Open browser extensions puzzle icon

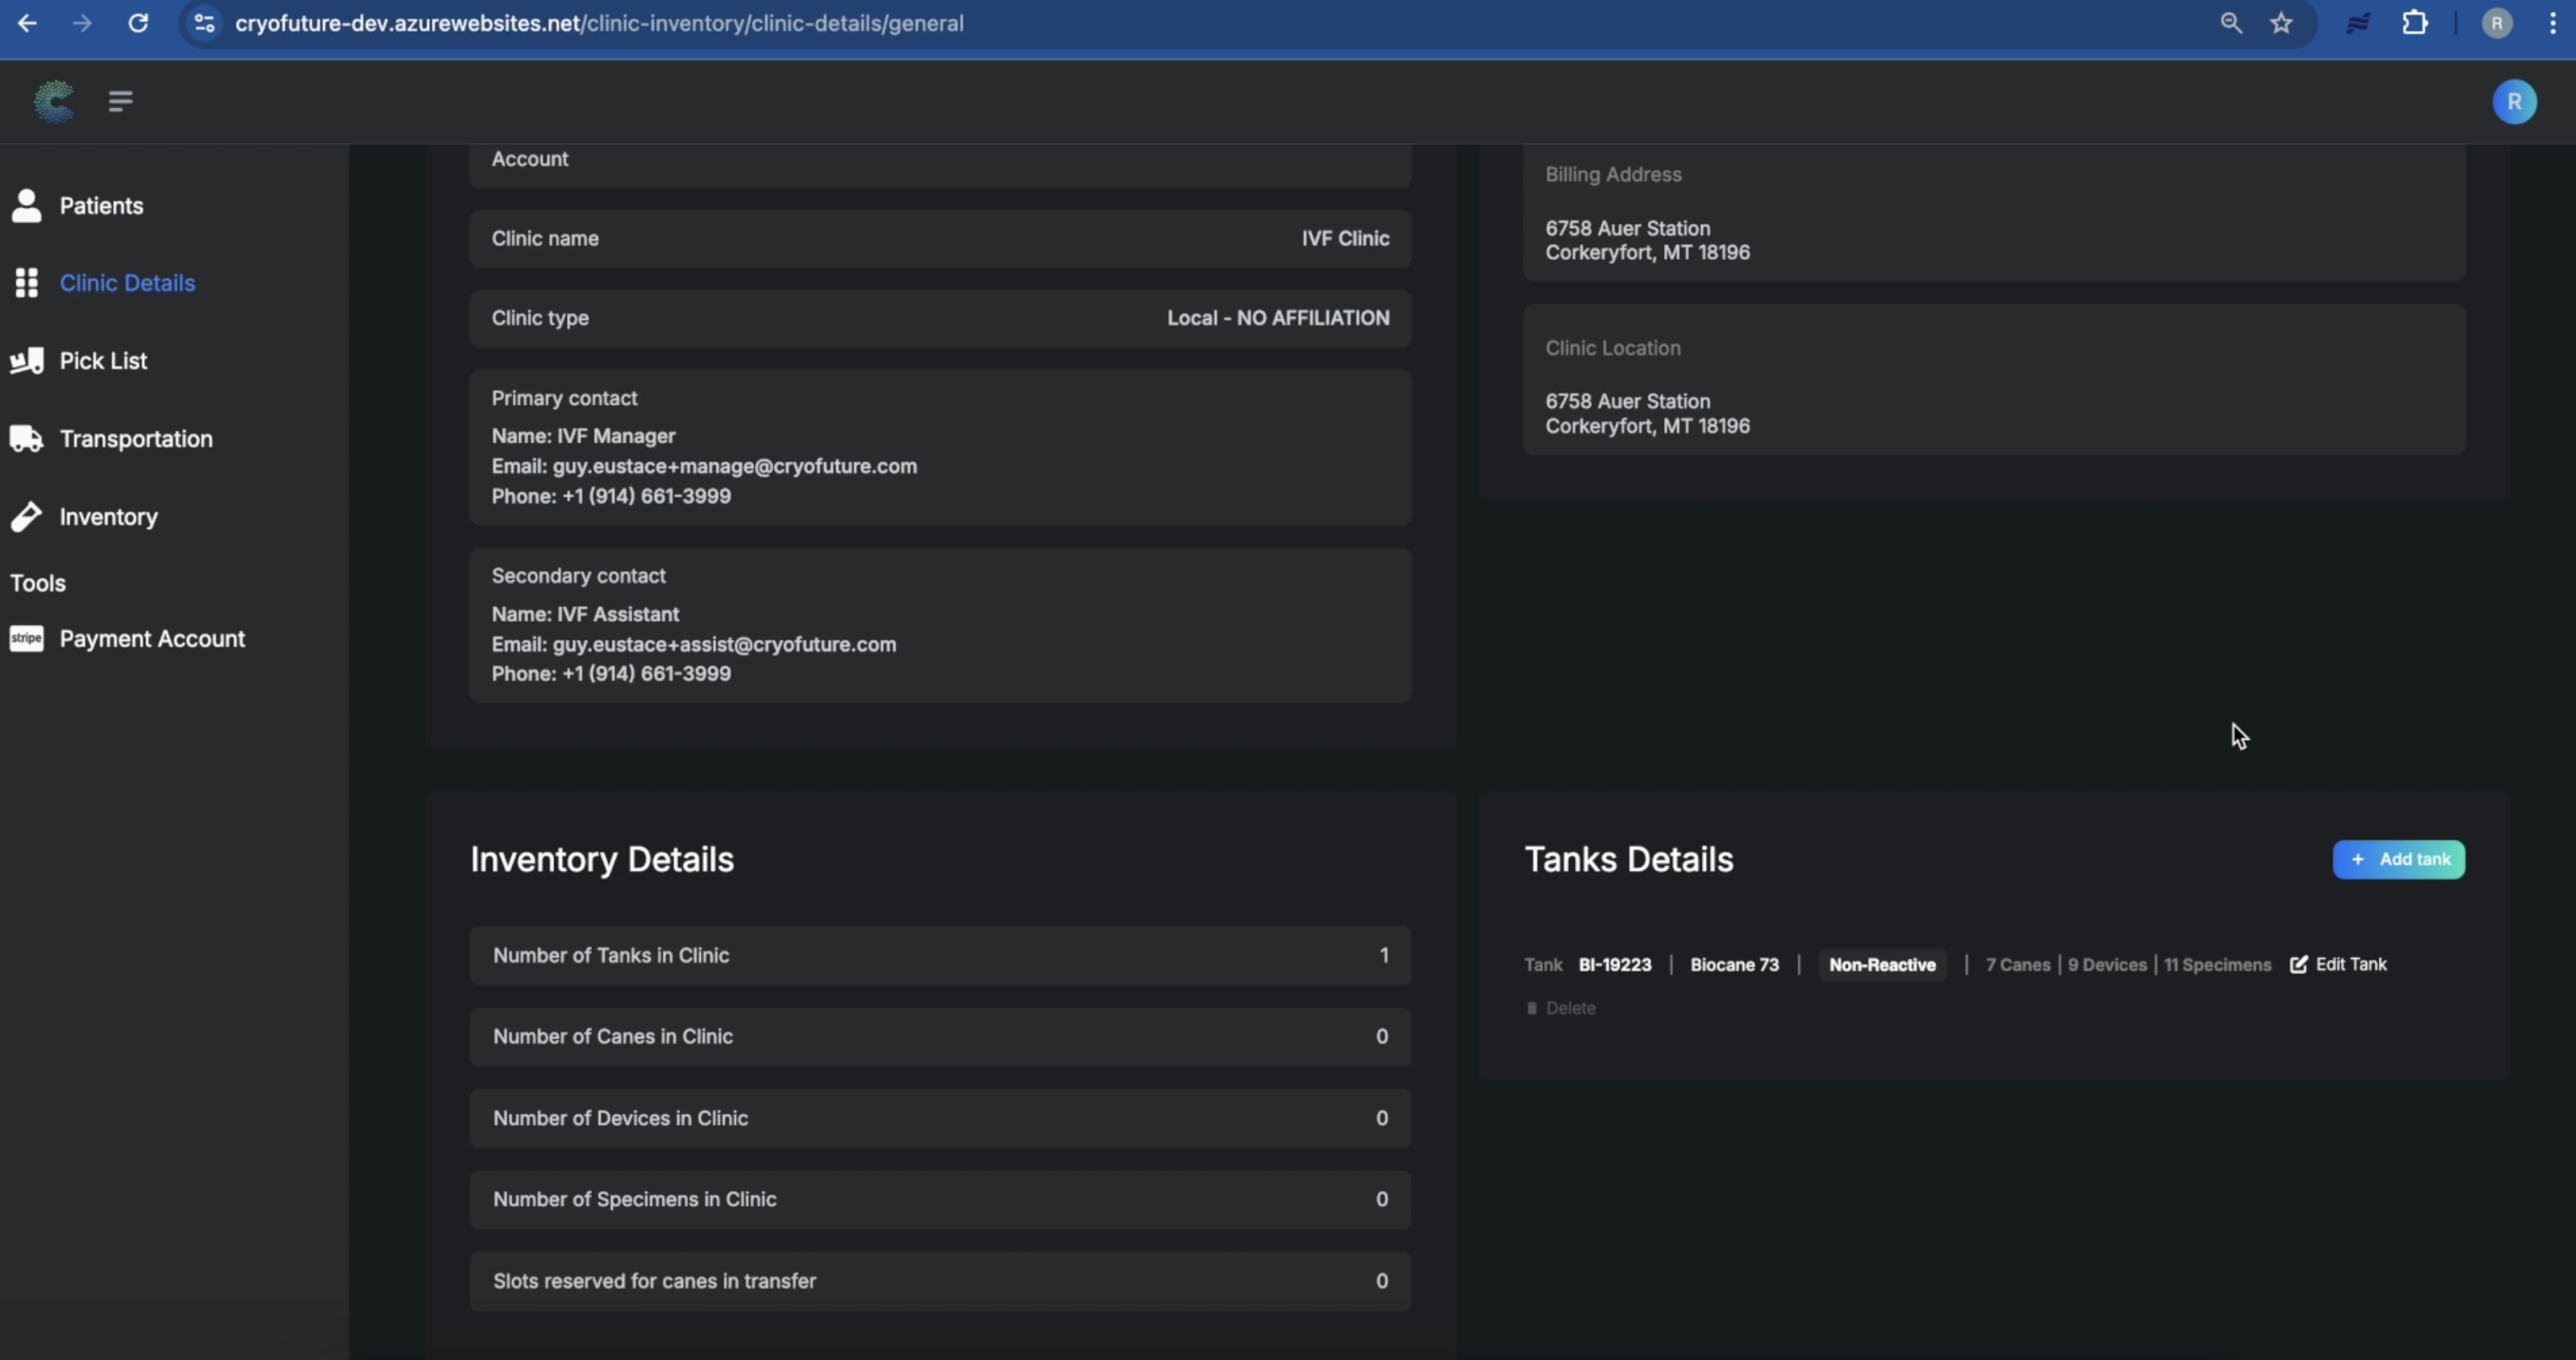click(x=2414, y=23)
